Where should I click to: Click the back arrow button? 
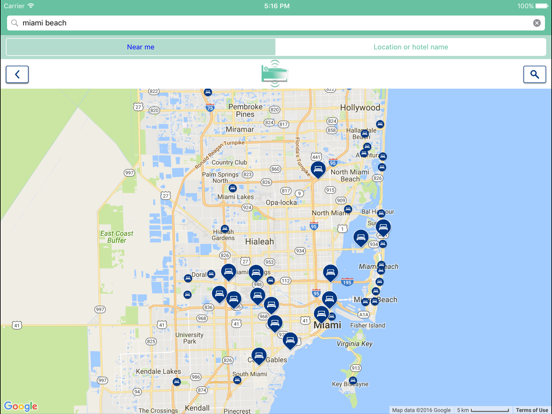(x=17, y=75)
